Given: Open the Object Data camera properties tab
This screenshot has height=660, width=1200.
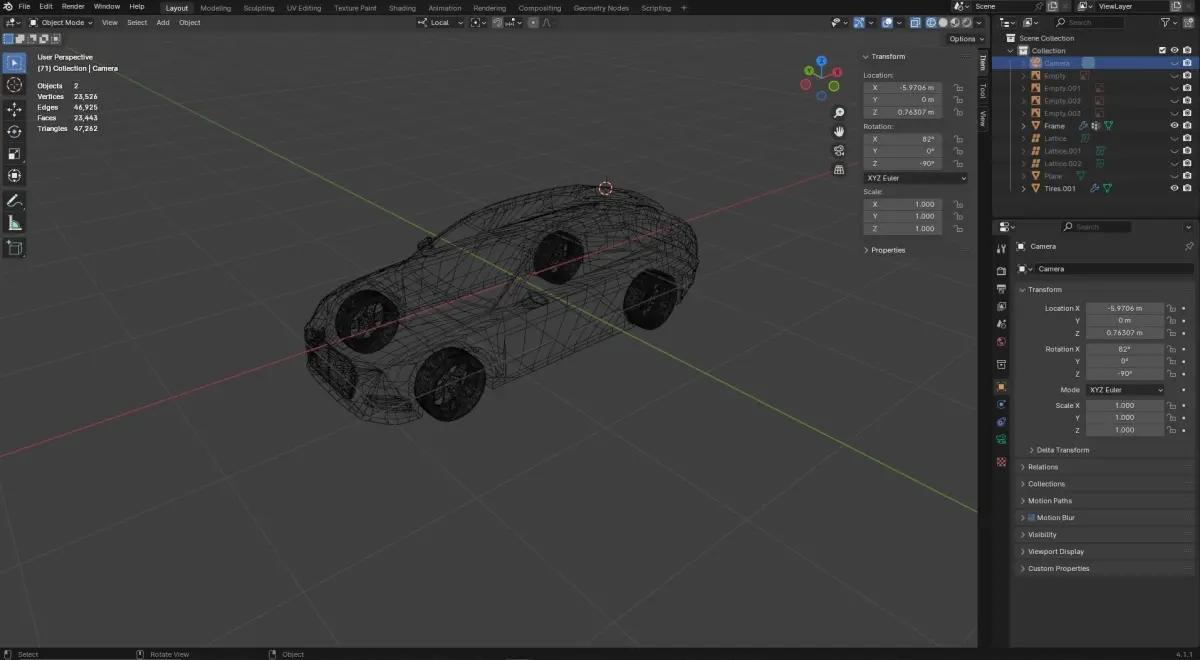Looking at the screenshot, I should tap(1001, 439).
